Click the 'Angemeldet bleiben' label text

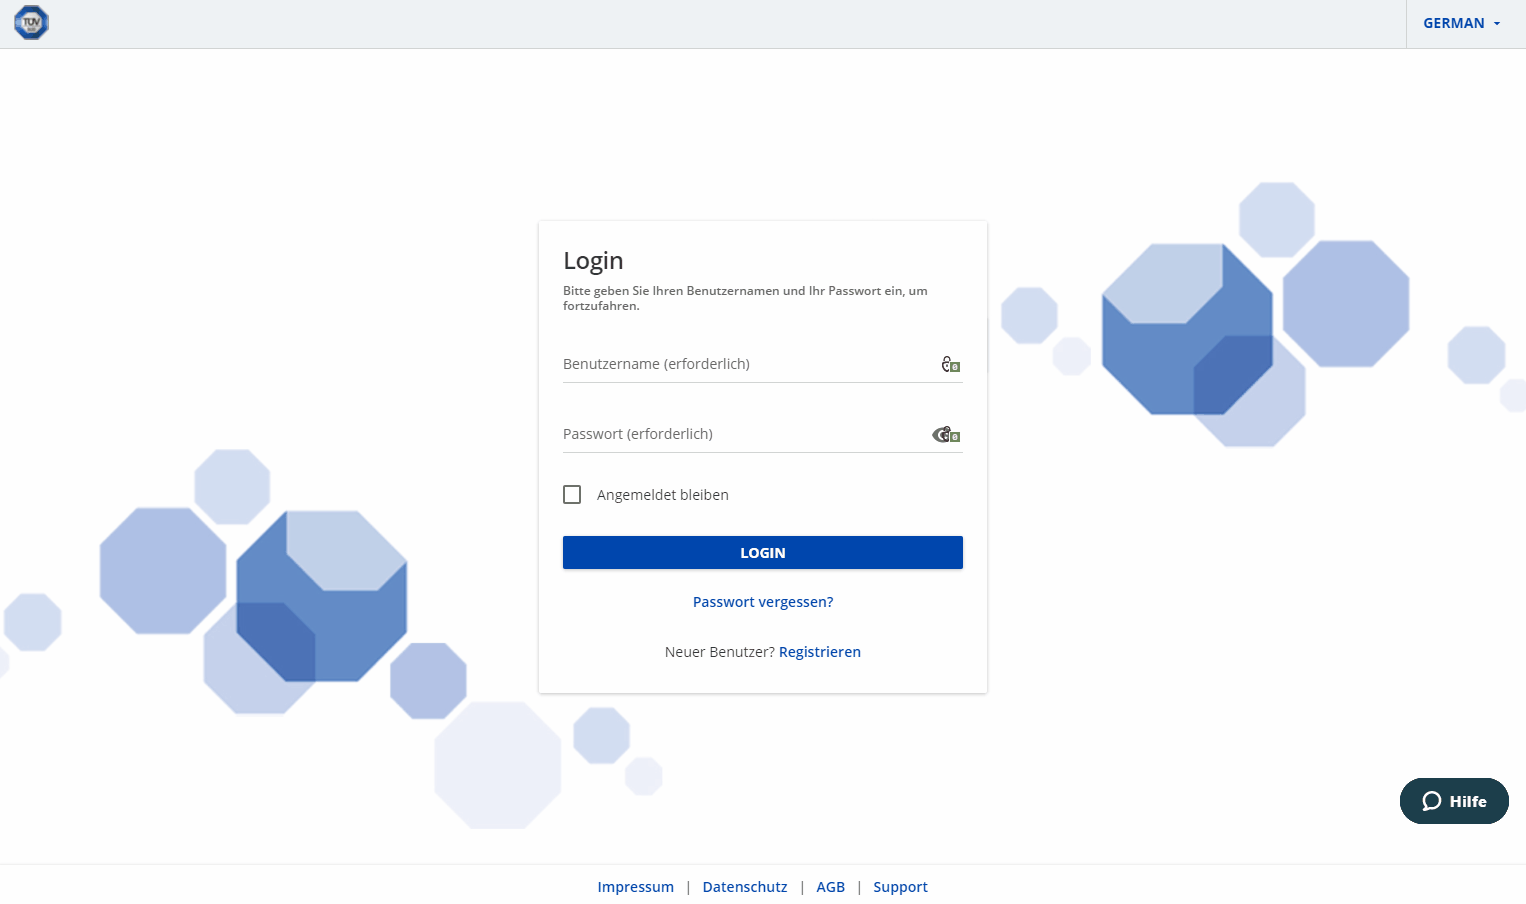[x=662, y=495]
